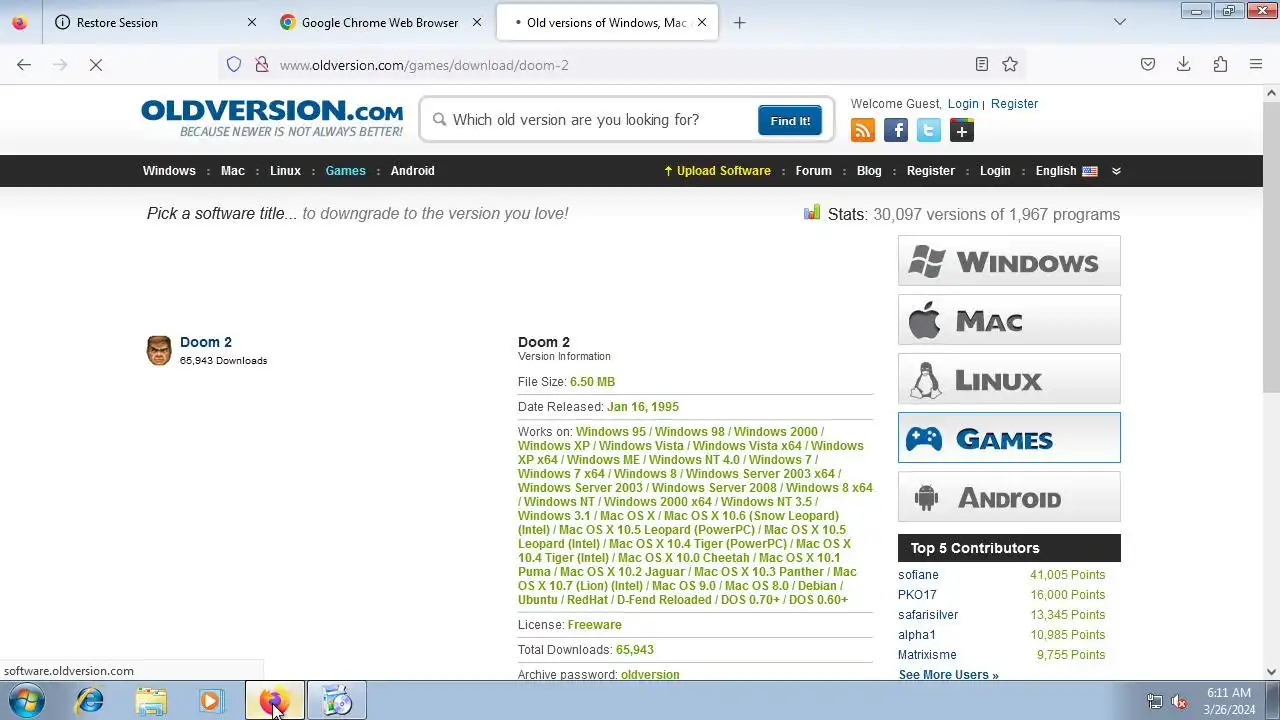Click the disc installer icon in taskbar
This screenshot has height=720, width=1280.
coord(337,701)
